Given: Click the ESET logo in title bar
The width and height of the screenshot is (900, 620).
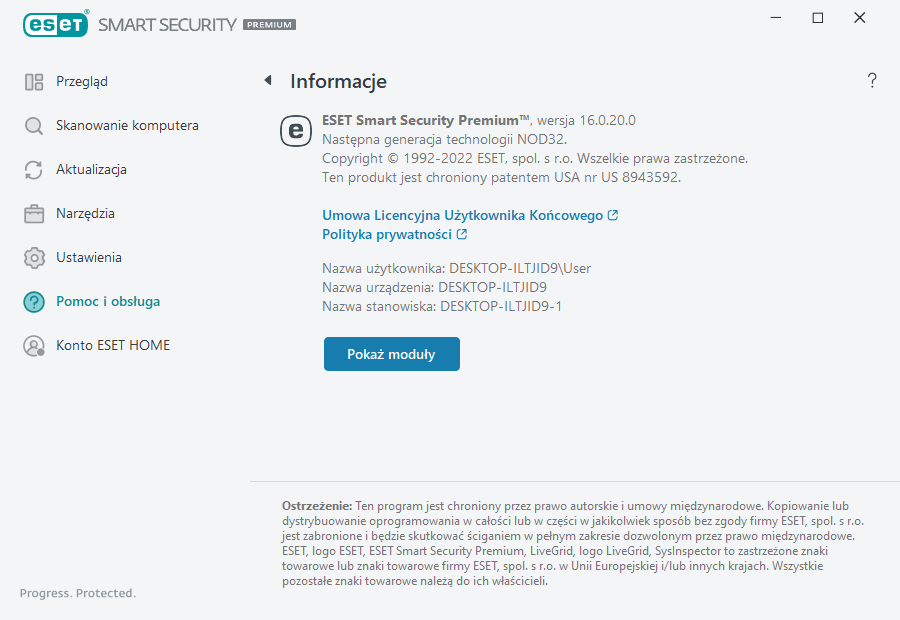Looking at the screenshot, I should [x=56, y=23].
